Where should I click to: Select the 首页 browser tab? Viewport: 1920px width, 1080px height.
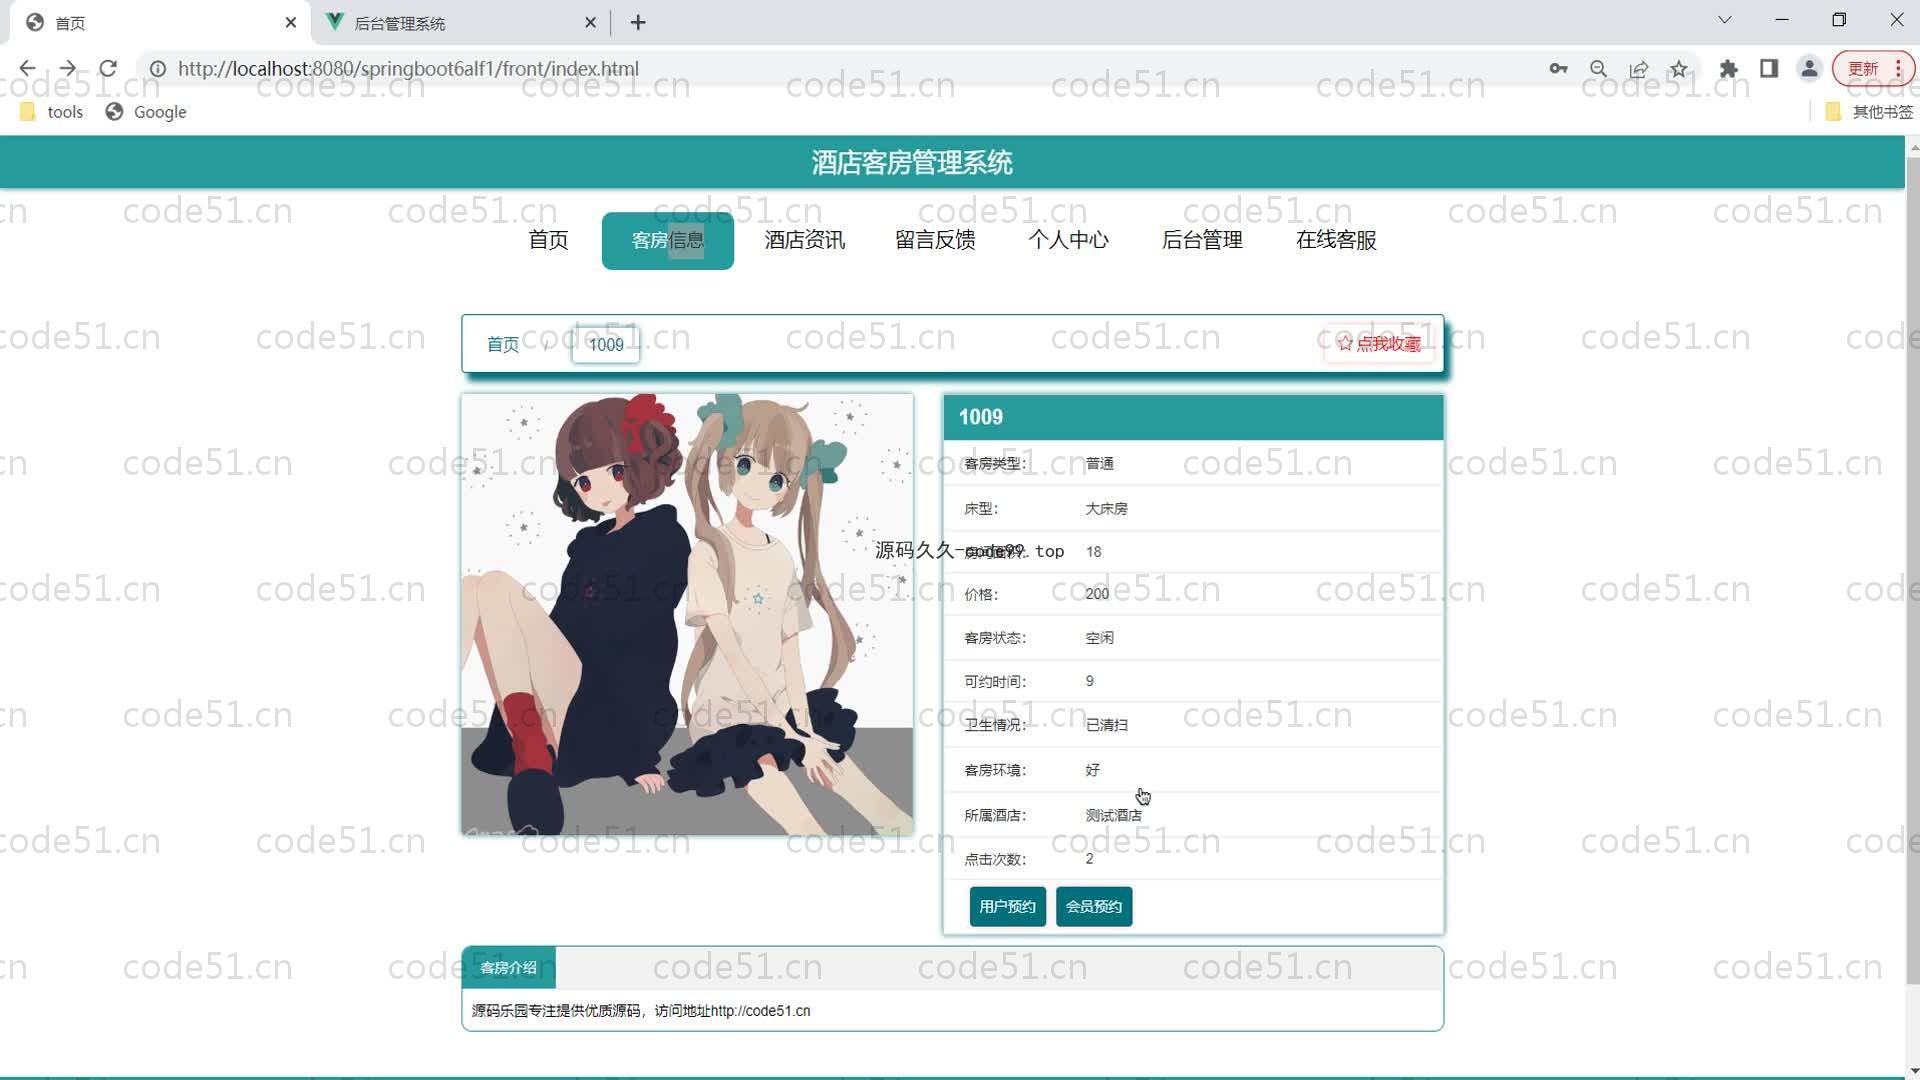pos(160,23)
